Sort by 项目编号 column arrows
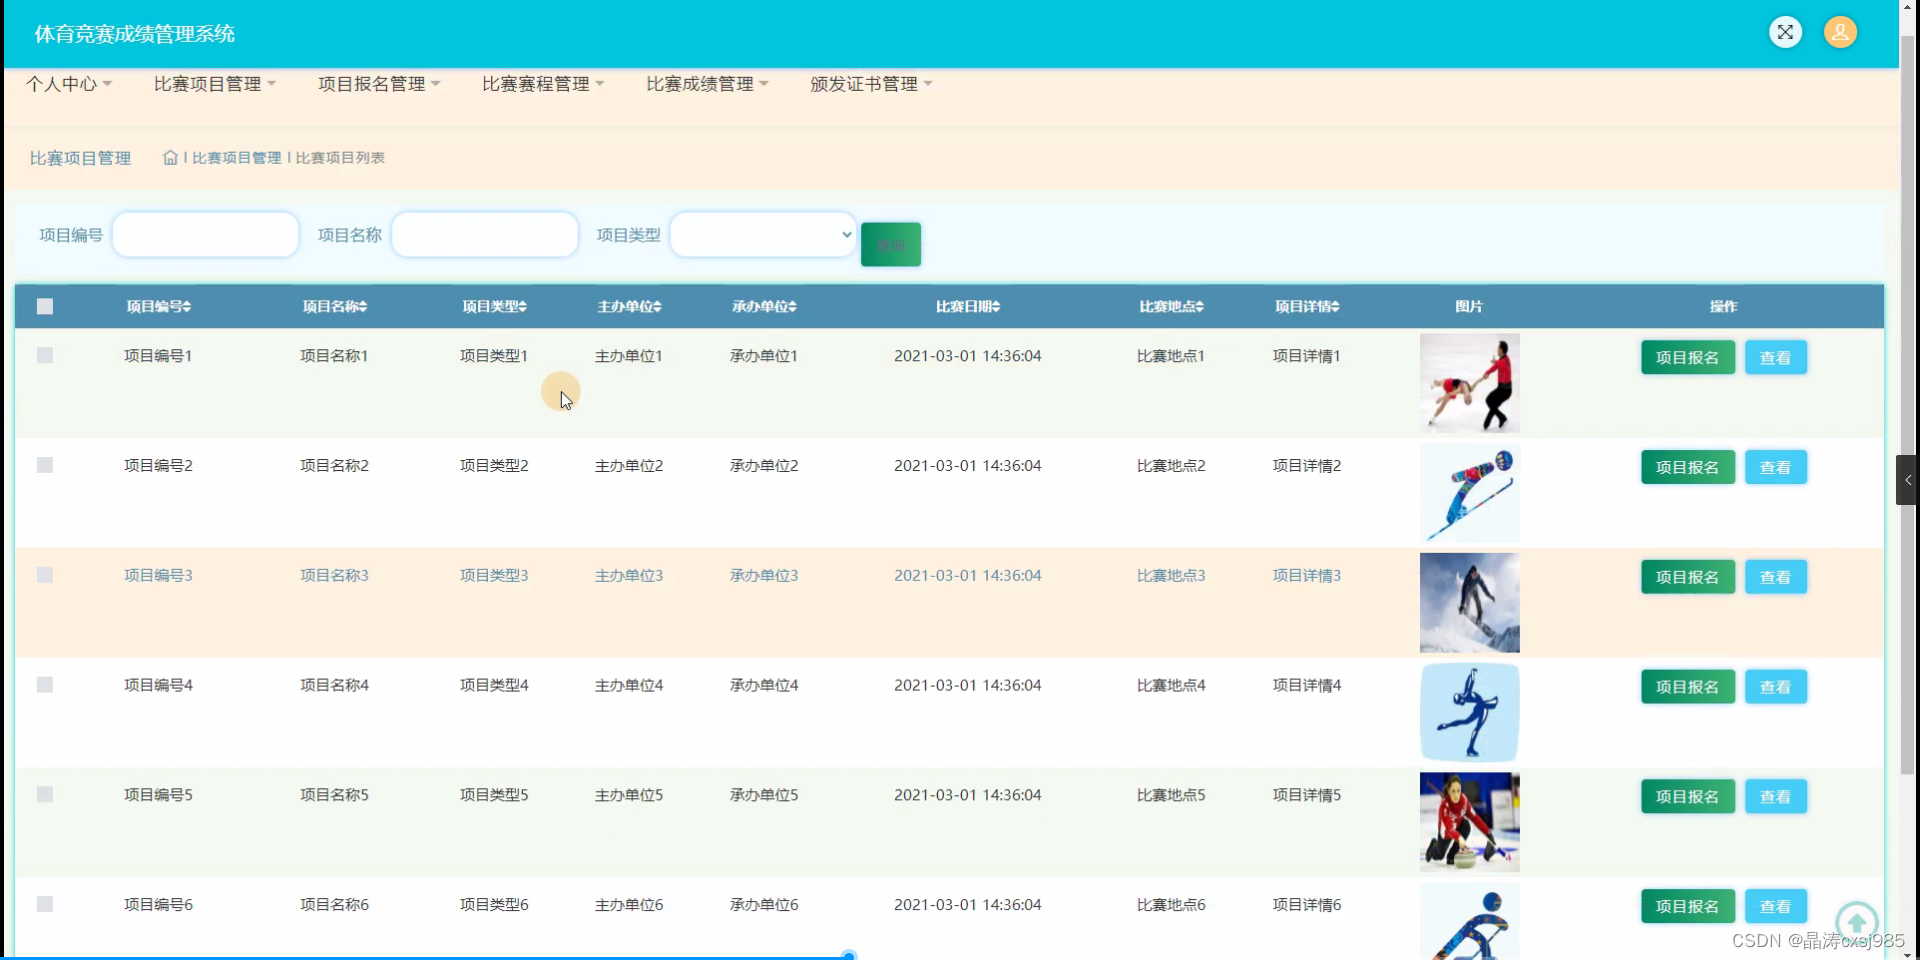Screen dimensions: 1920x960 point(187,307)
